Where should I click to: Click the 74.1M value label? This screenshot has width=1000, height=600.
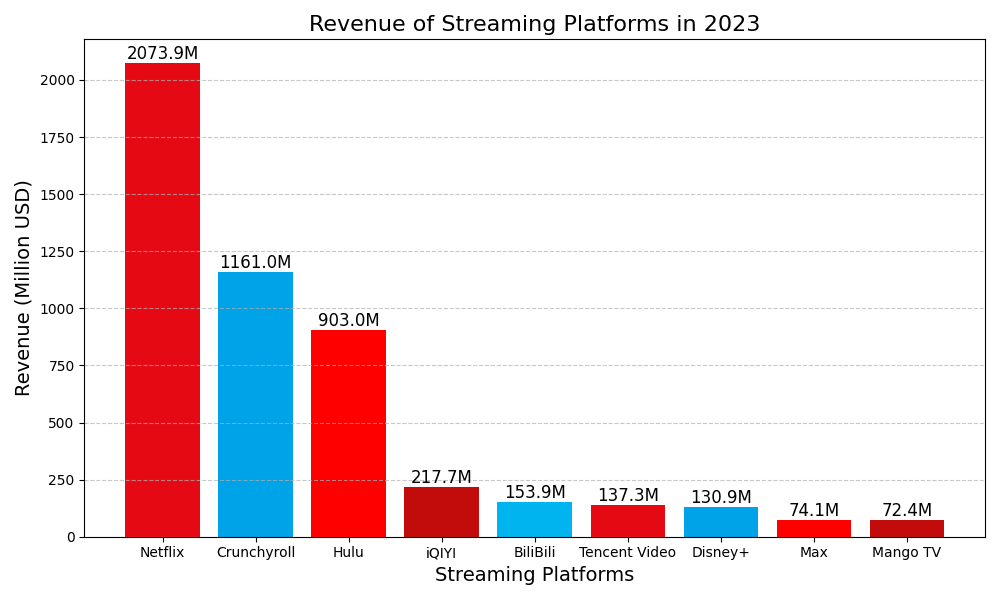pyautogui.click(x=814, y=510)
